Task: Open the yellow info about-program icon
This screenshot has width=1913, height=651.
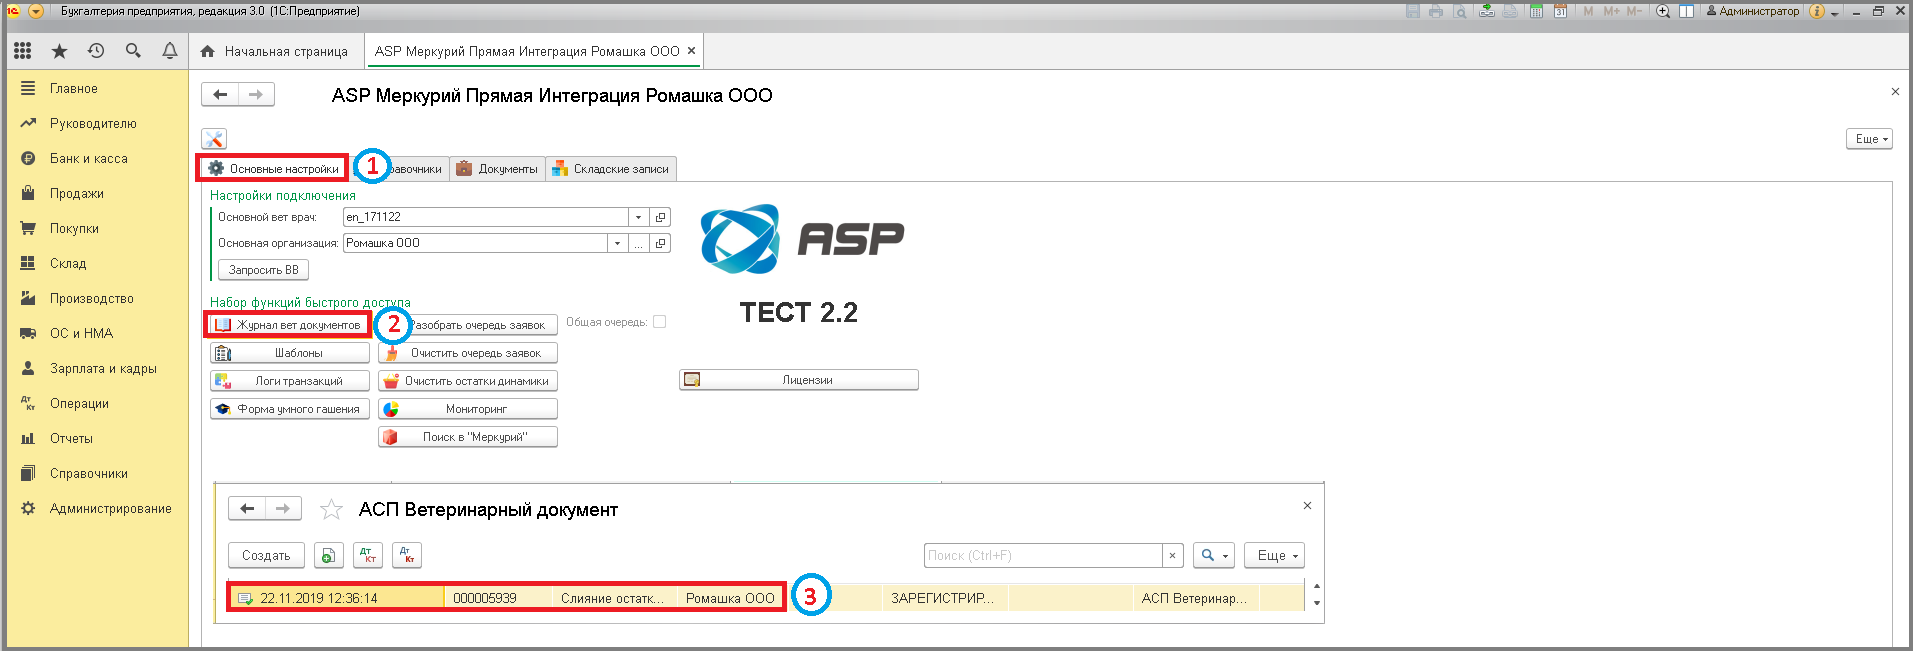Action: coord(1817,11)
